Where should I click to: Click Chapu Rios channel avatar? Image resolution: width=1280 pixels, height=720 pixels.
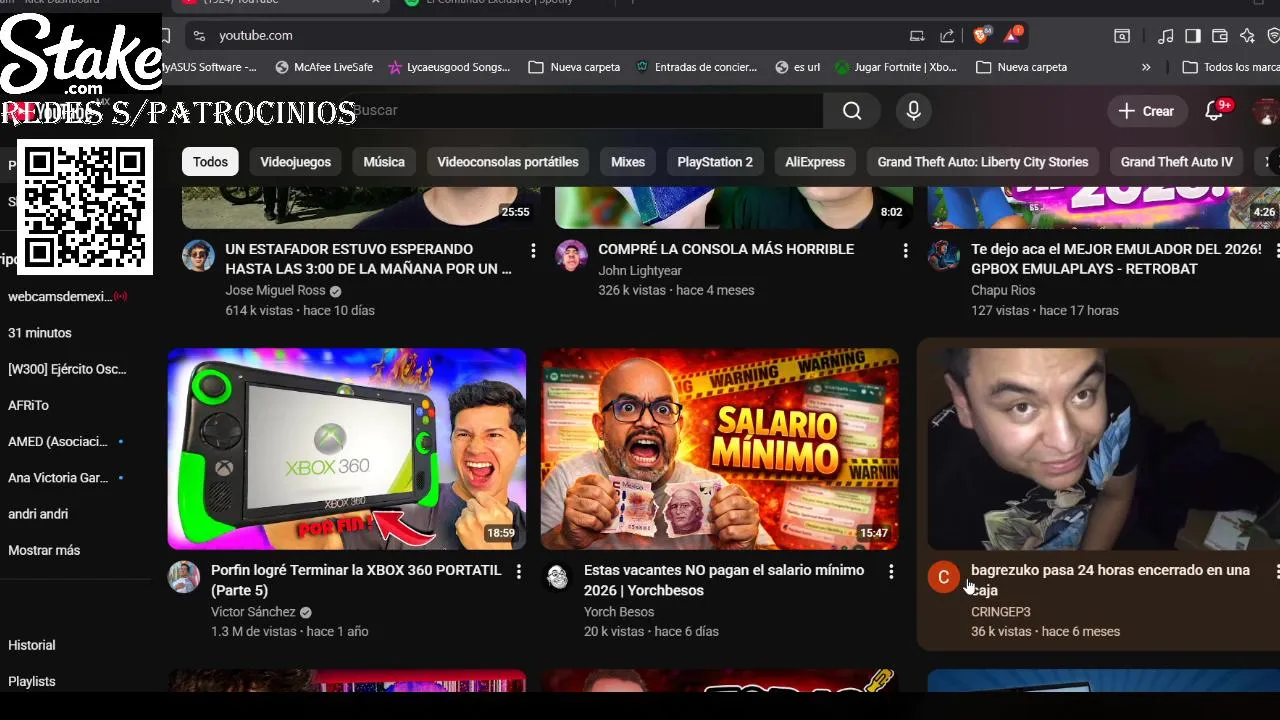click(x=944, y=256)
